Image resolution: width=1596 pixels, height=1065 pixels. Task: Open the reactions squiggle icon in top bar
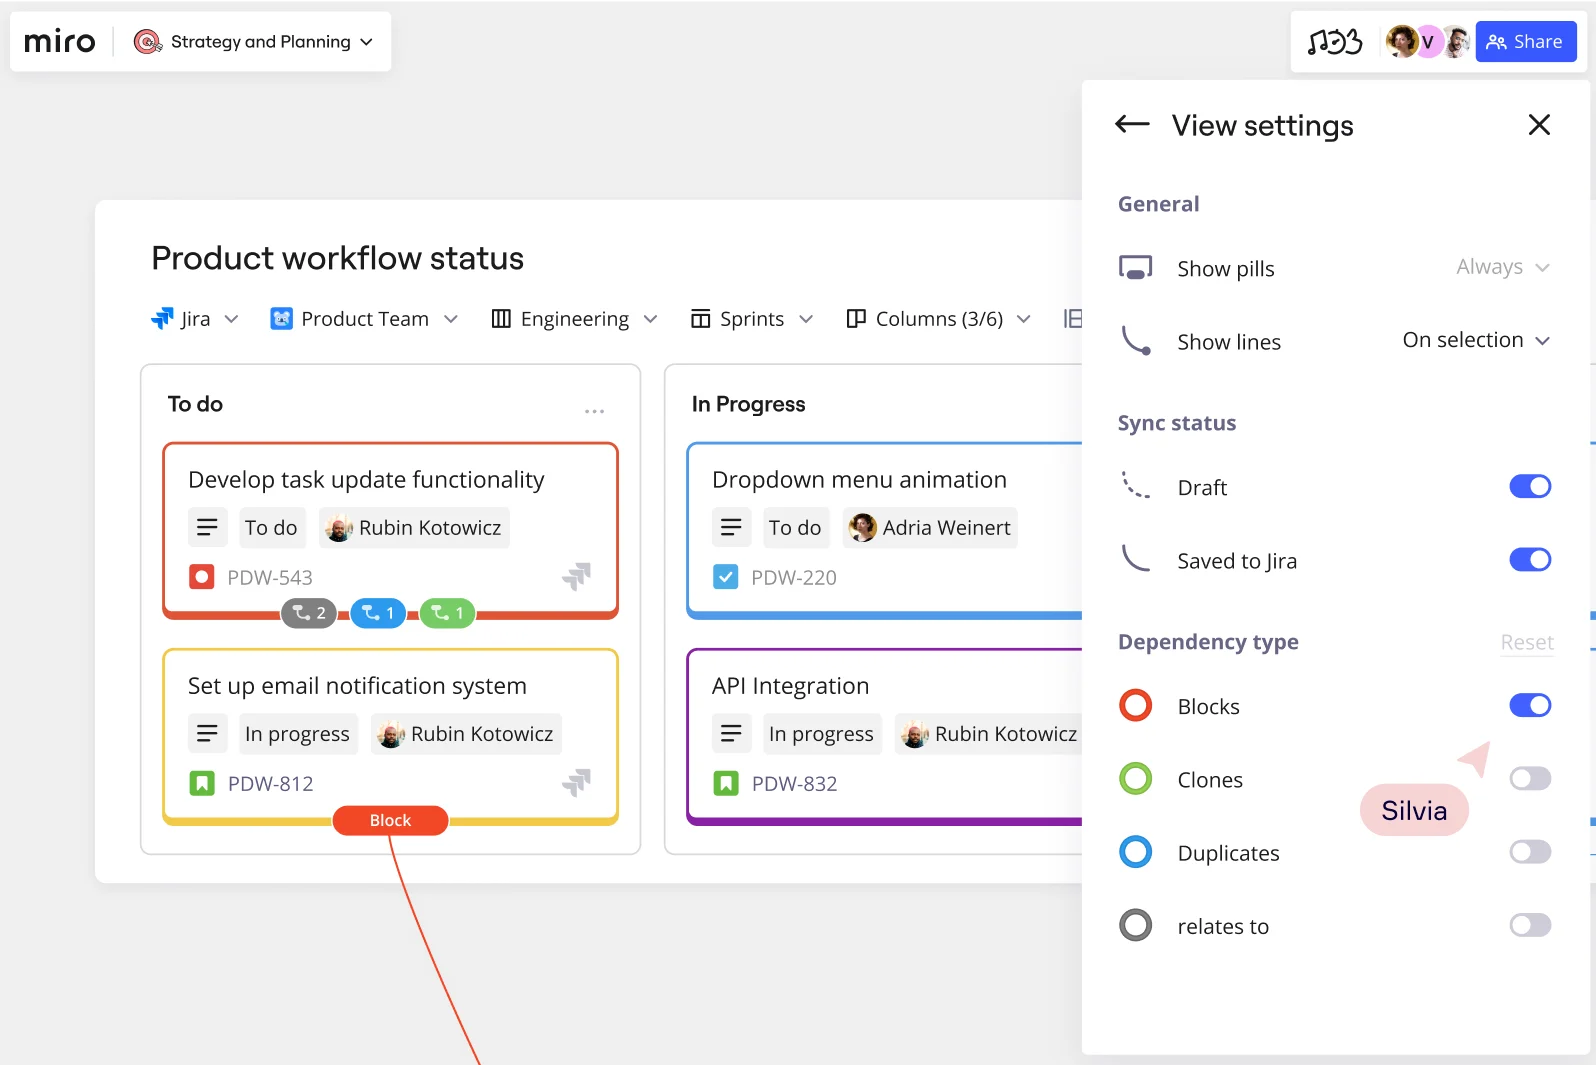click(1335, 42)
